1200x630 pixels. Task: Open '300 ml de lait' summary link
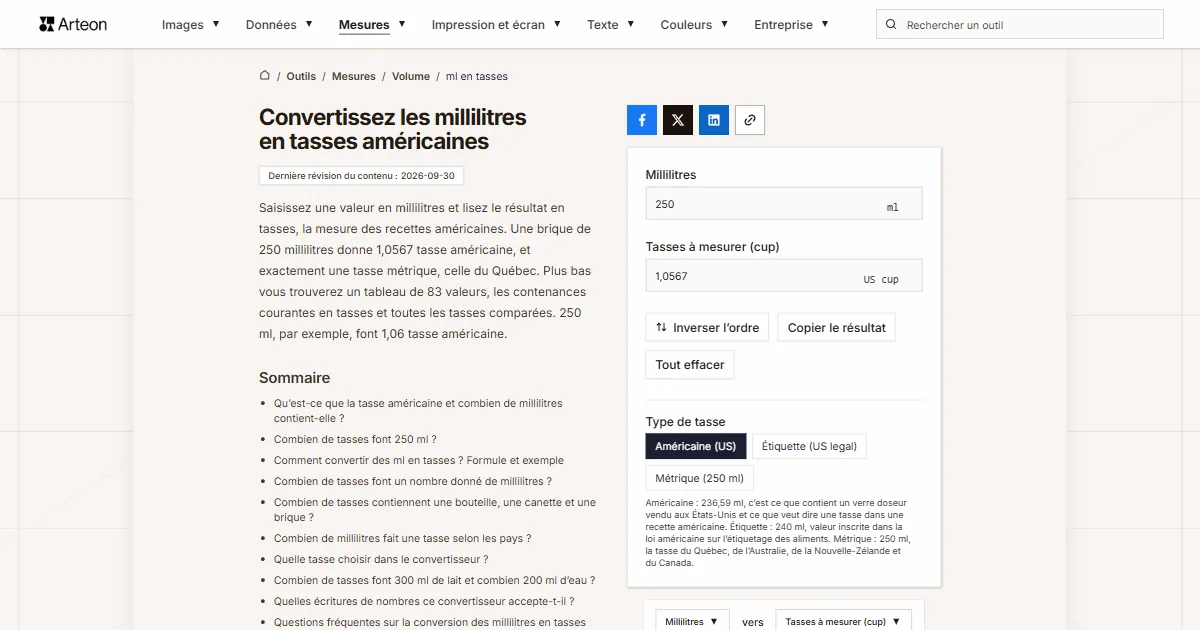(434, 580)
